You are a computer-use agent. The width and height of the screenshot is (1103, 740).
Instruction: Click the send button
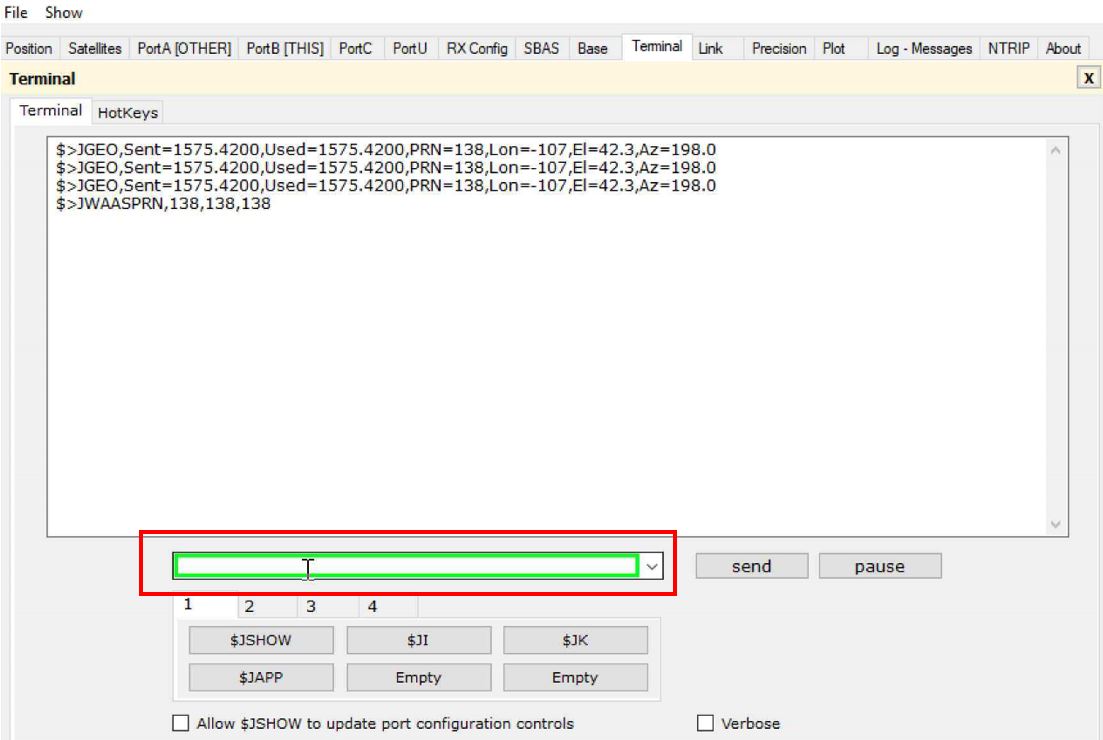point(752,566)
